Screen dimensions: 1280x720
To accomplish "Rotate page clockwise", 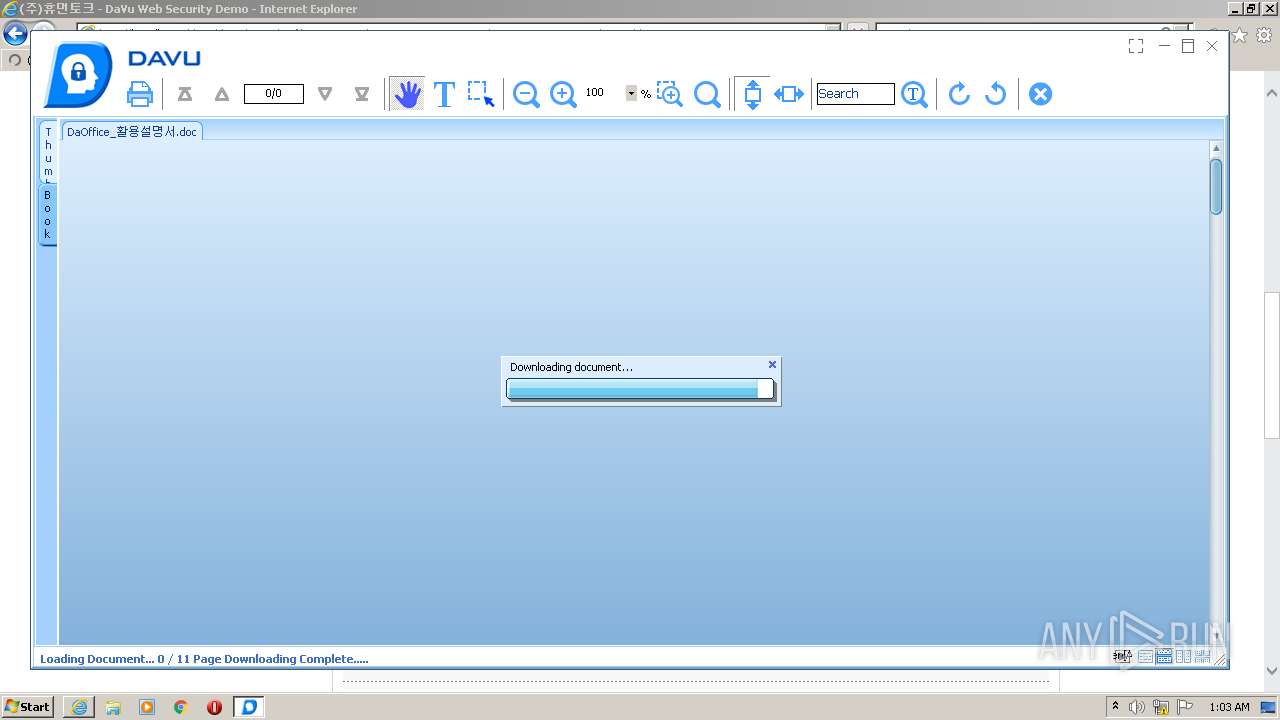I will pos(959,94).
